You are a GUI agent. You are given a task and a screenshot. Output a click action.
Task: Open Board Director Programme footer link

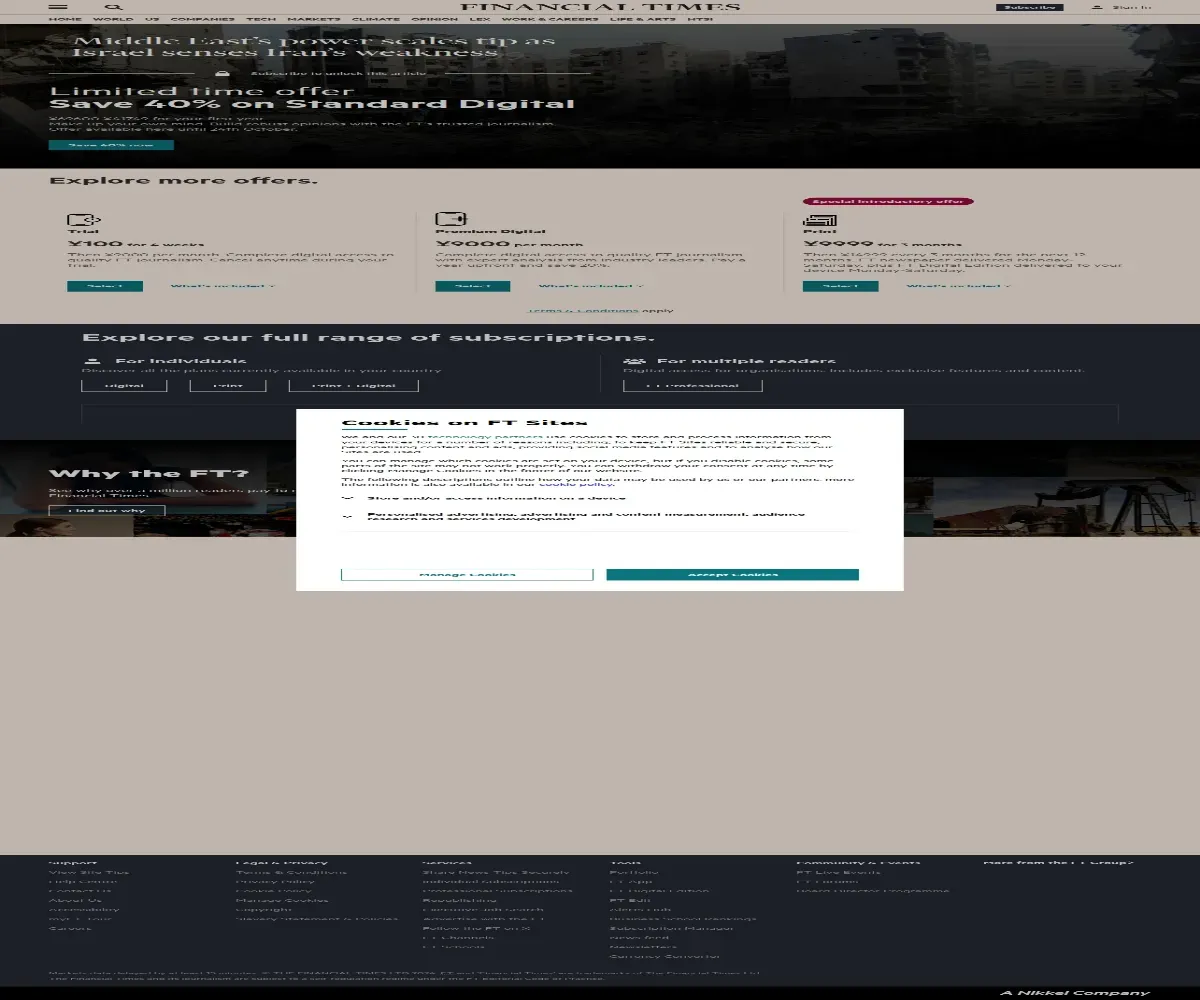point(873,890)
